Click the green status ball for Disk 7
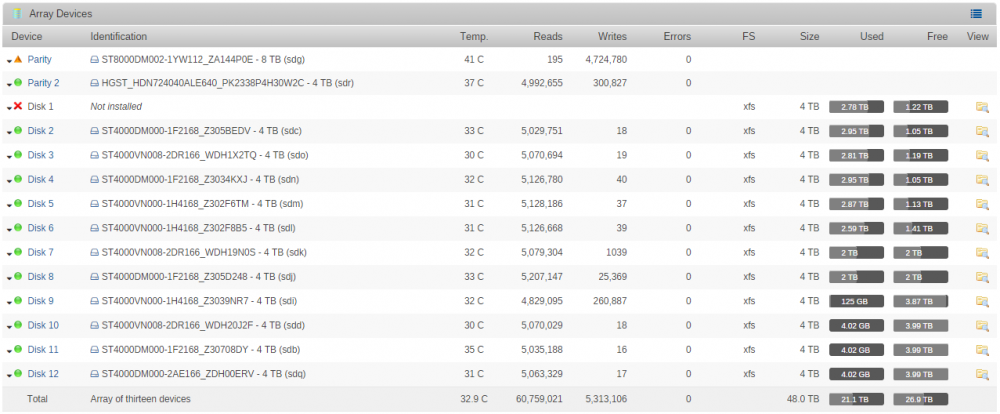The height and width of the screenshot is (414, 1000). 18,252
